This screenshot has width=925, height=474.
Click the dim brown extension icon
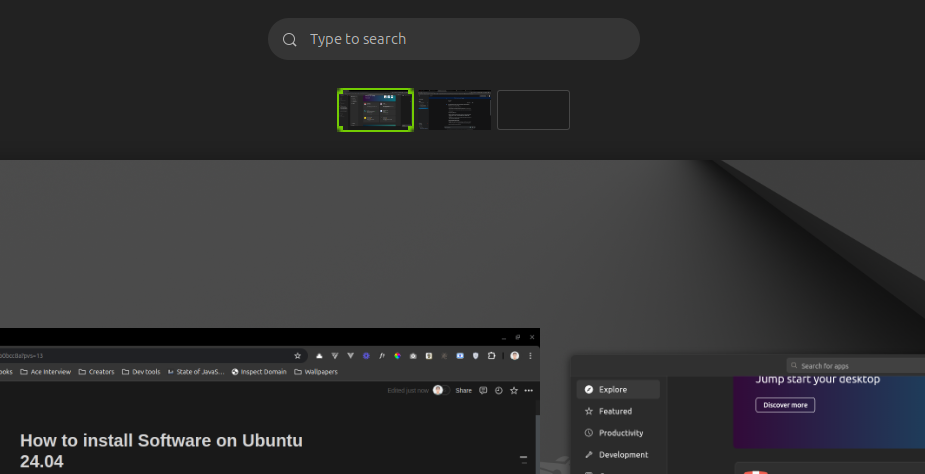[x=444, y=356]
